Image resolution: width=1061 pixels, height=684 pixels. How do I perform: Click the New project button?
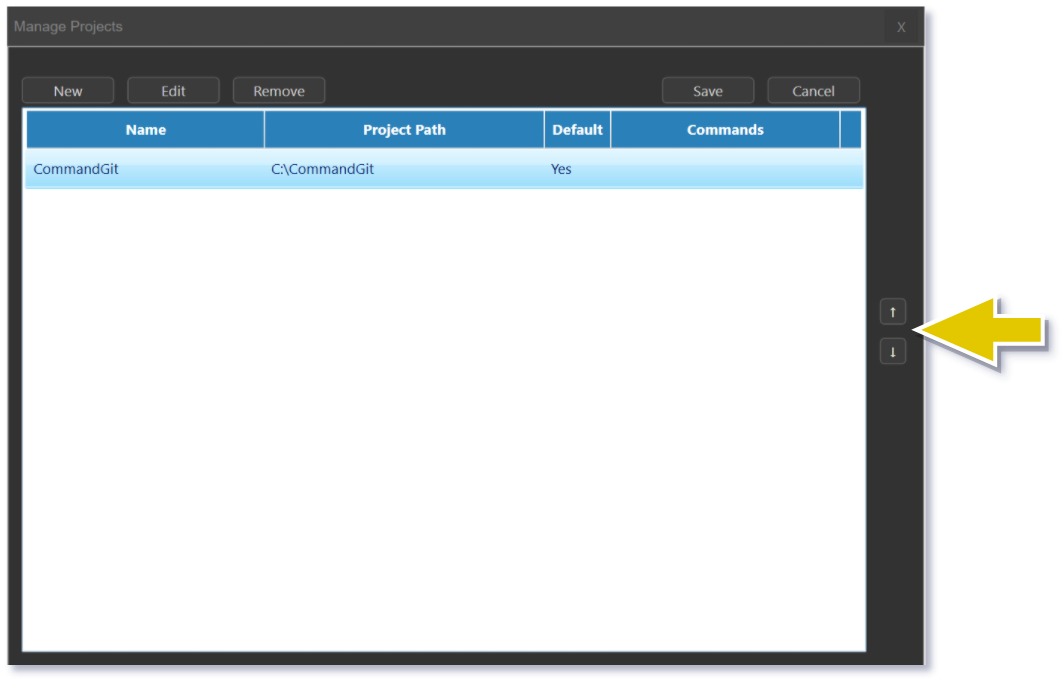pos(68,91)
